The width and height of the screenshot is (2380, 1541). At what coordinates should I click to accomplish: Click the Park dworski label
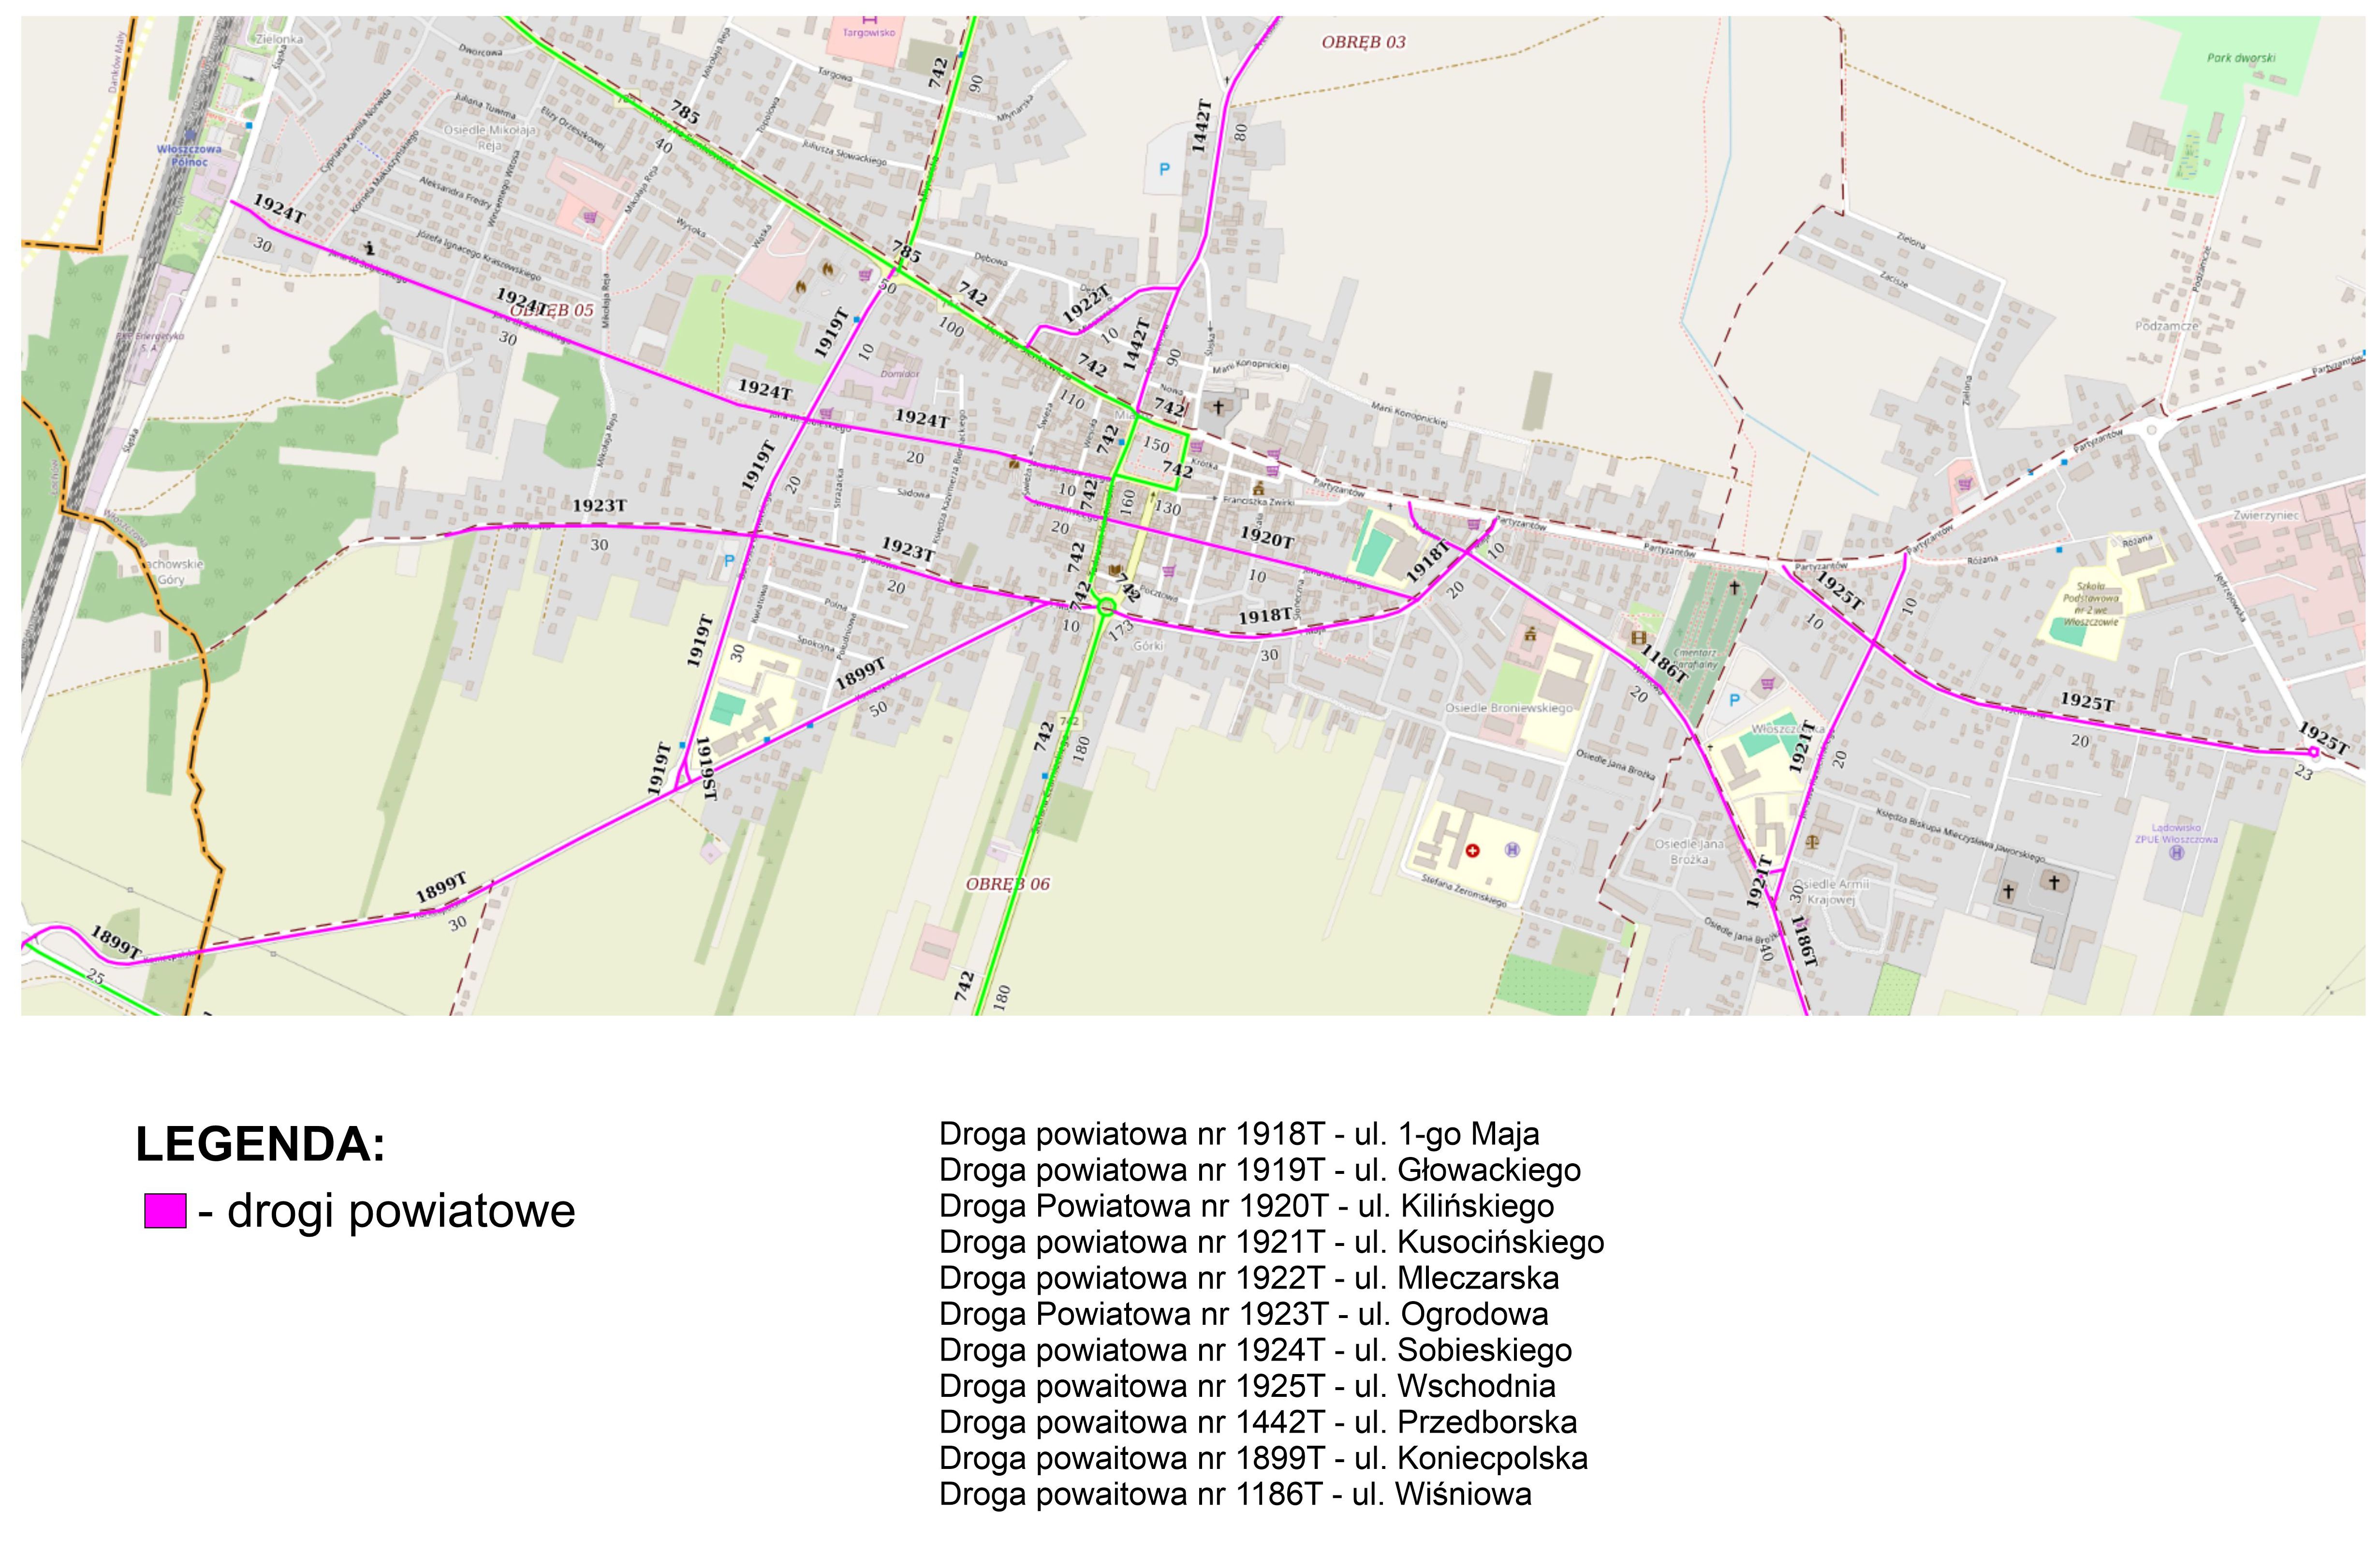pyautogui.click(x=2241, y=58)
